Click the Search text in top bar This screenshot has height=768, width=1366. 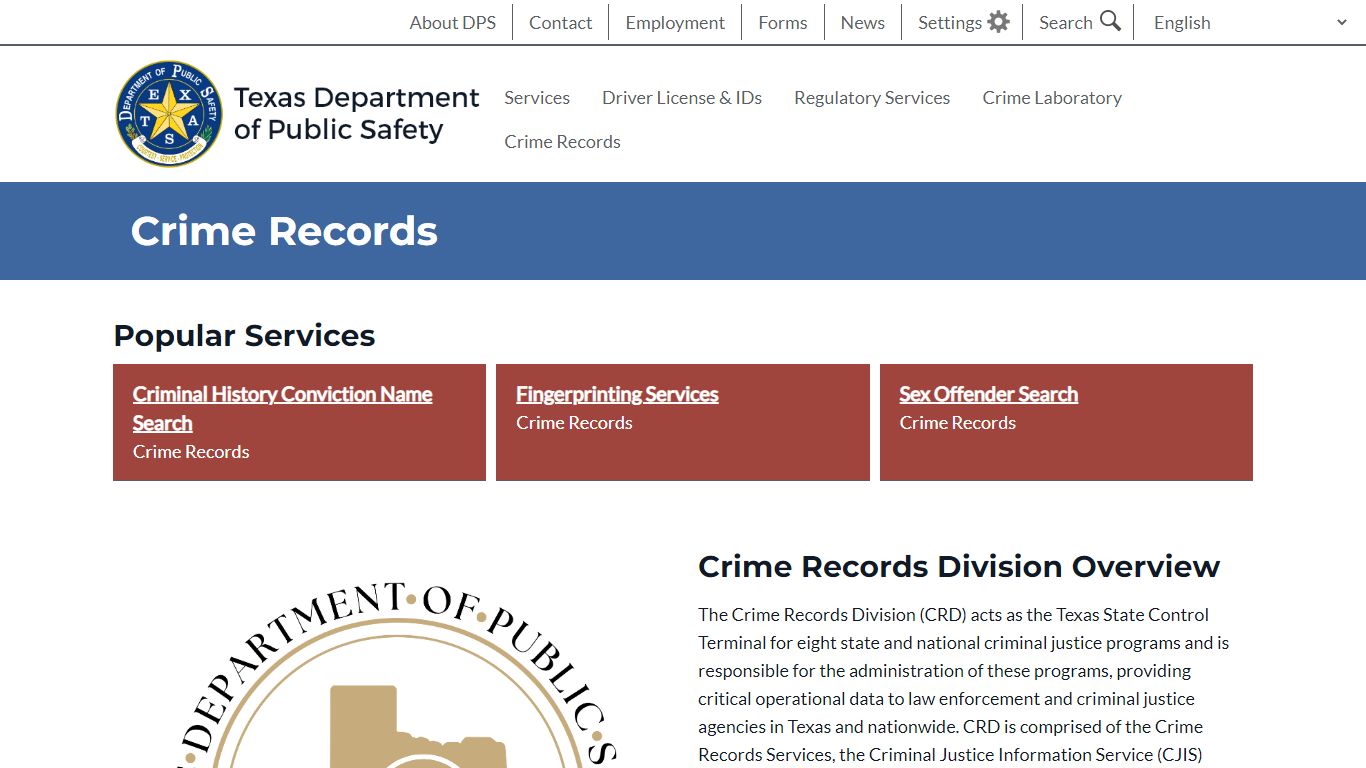coord(1065,22)
